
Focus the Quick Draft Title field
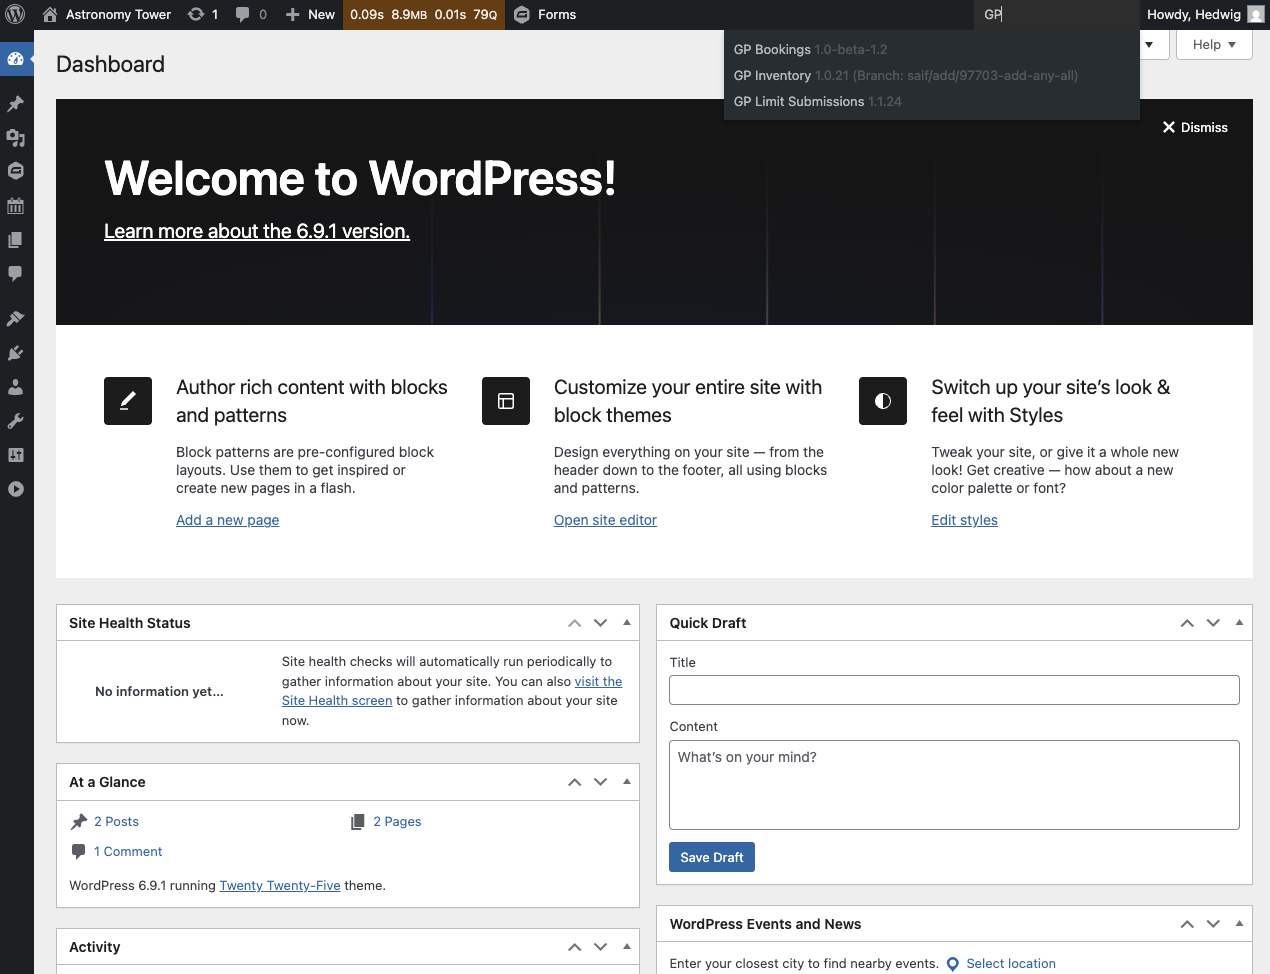954,690
